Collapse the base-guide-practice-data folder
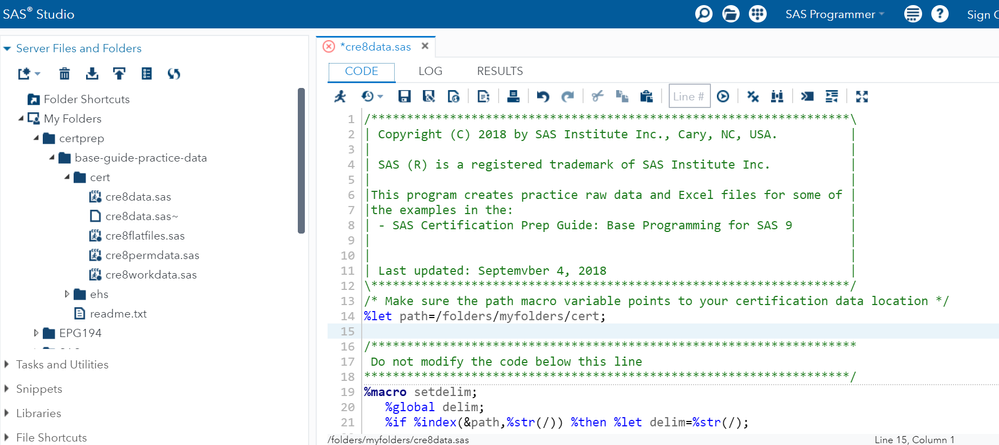This screenshot has width=999, height=445. (x=52, y=158)
